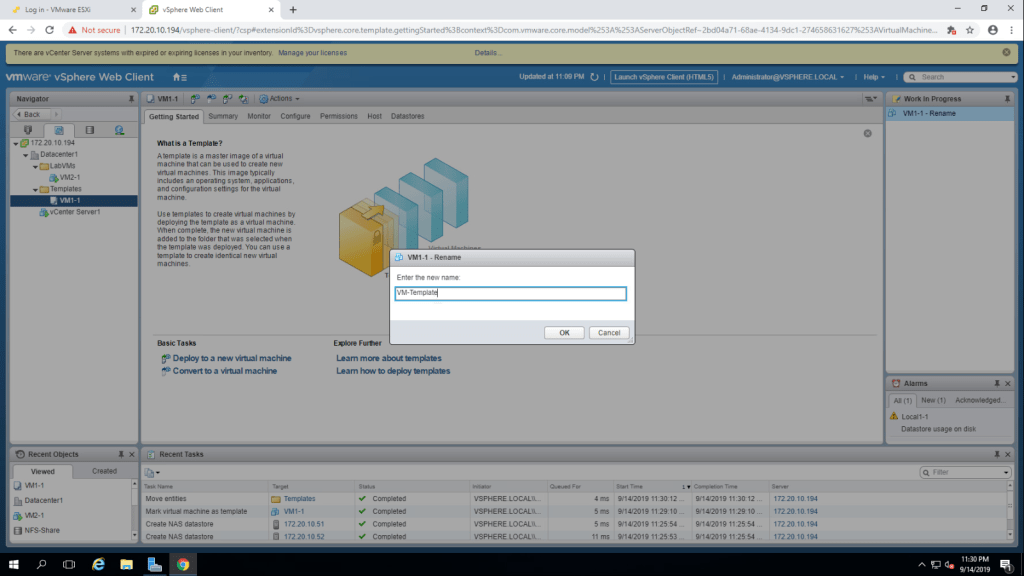Click the new name text field
Image resolution: width=1024 pixels, height=576 pixels.
510,293
